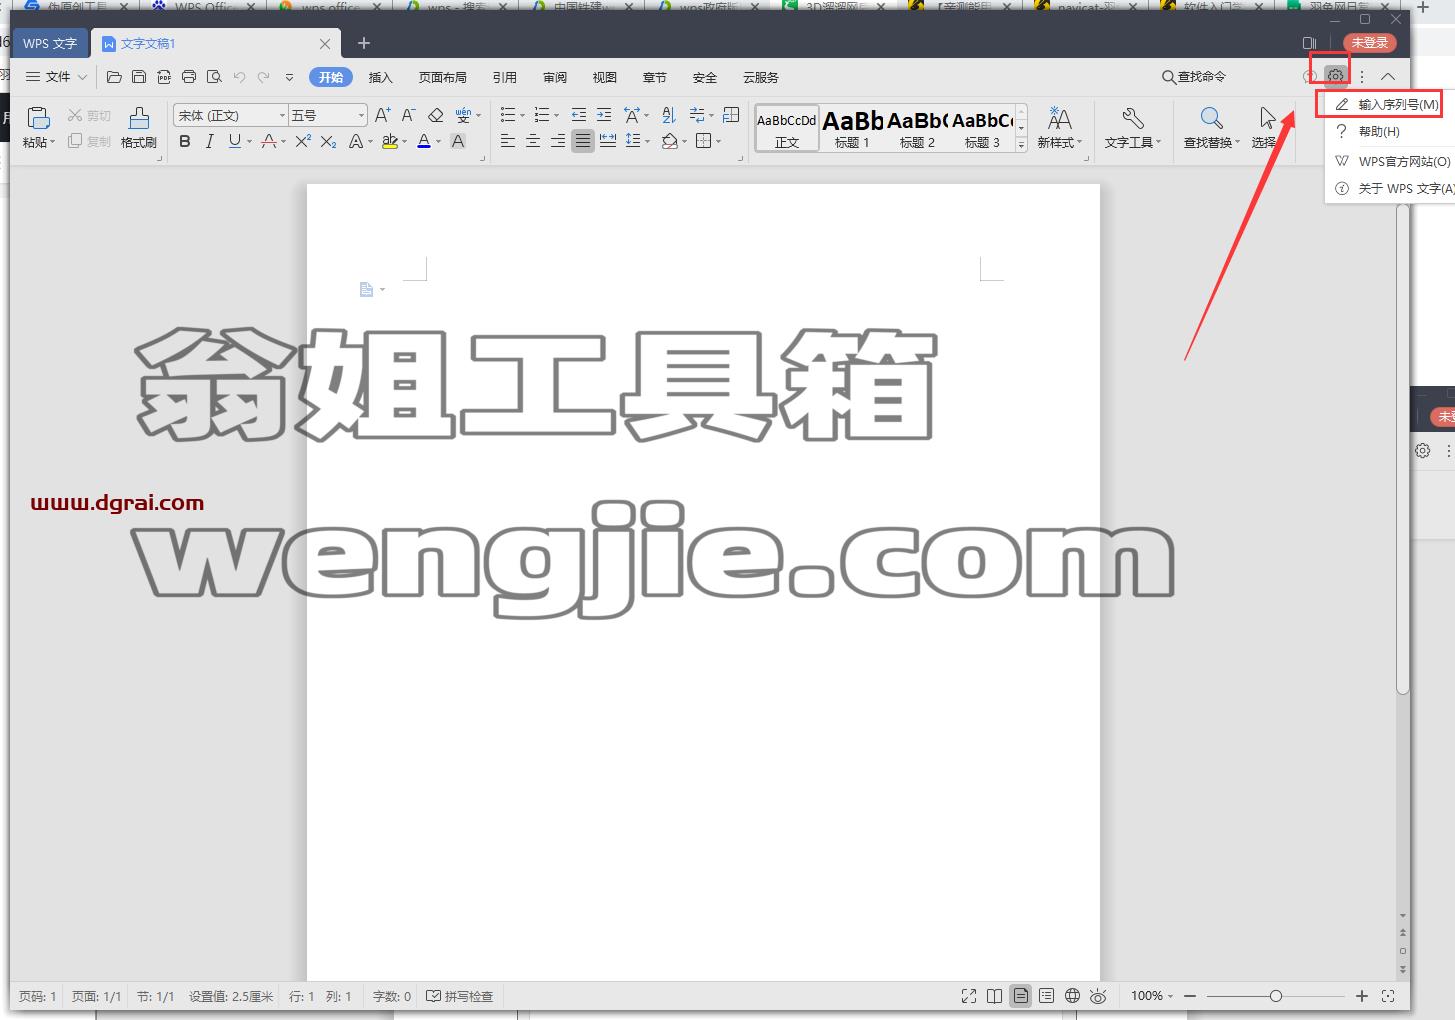Apply distributed alignment to paragraph

point(608,141)
